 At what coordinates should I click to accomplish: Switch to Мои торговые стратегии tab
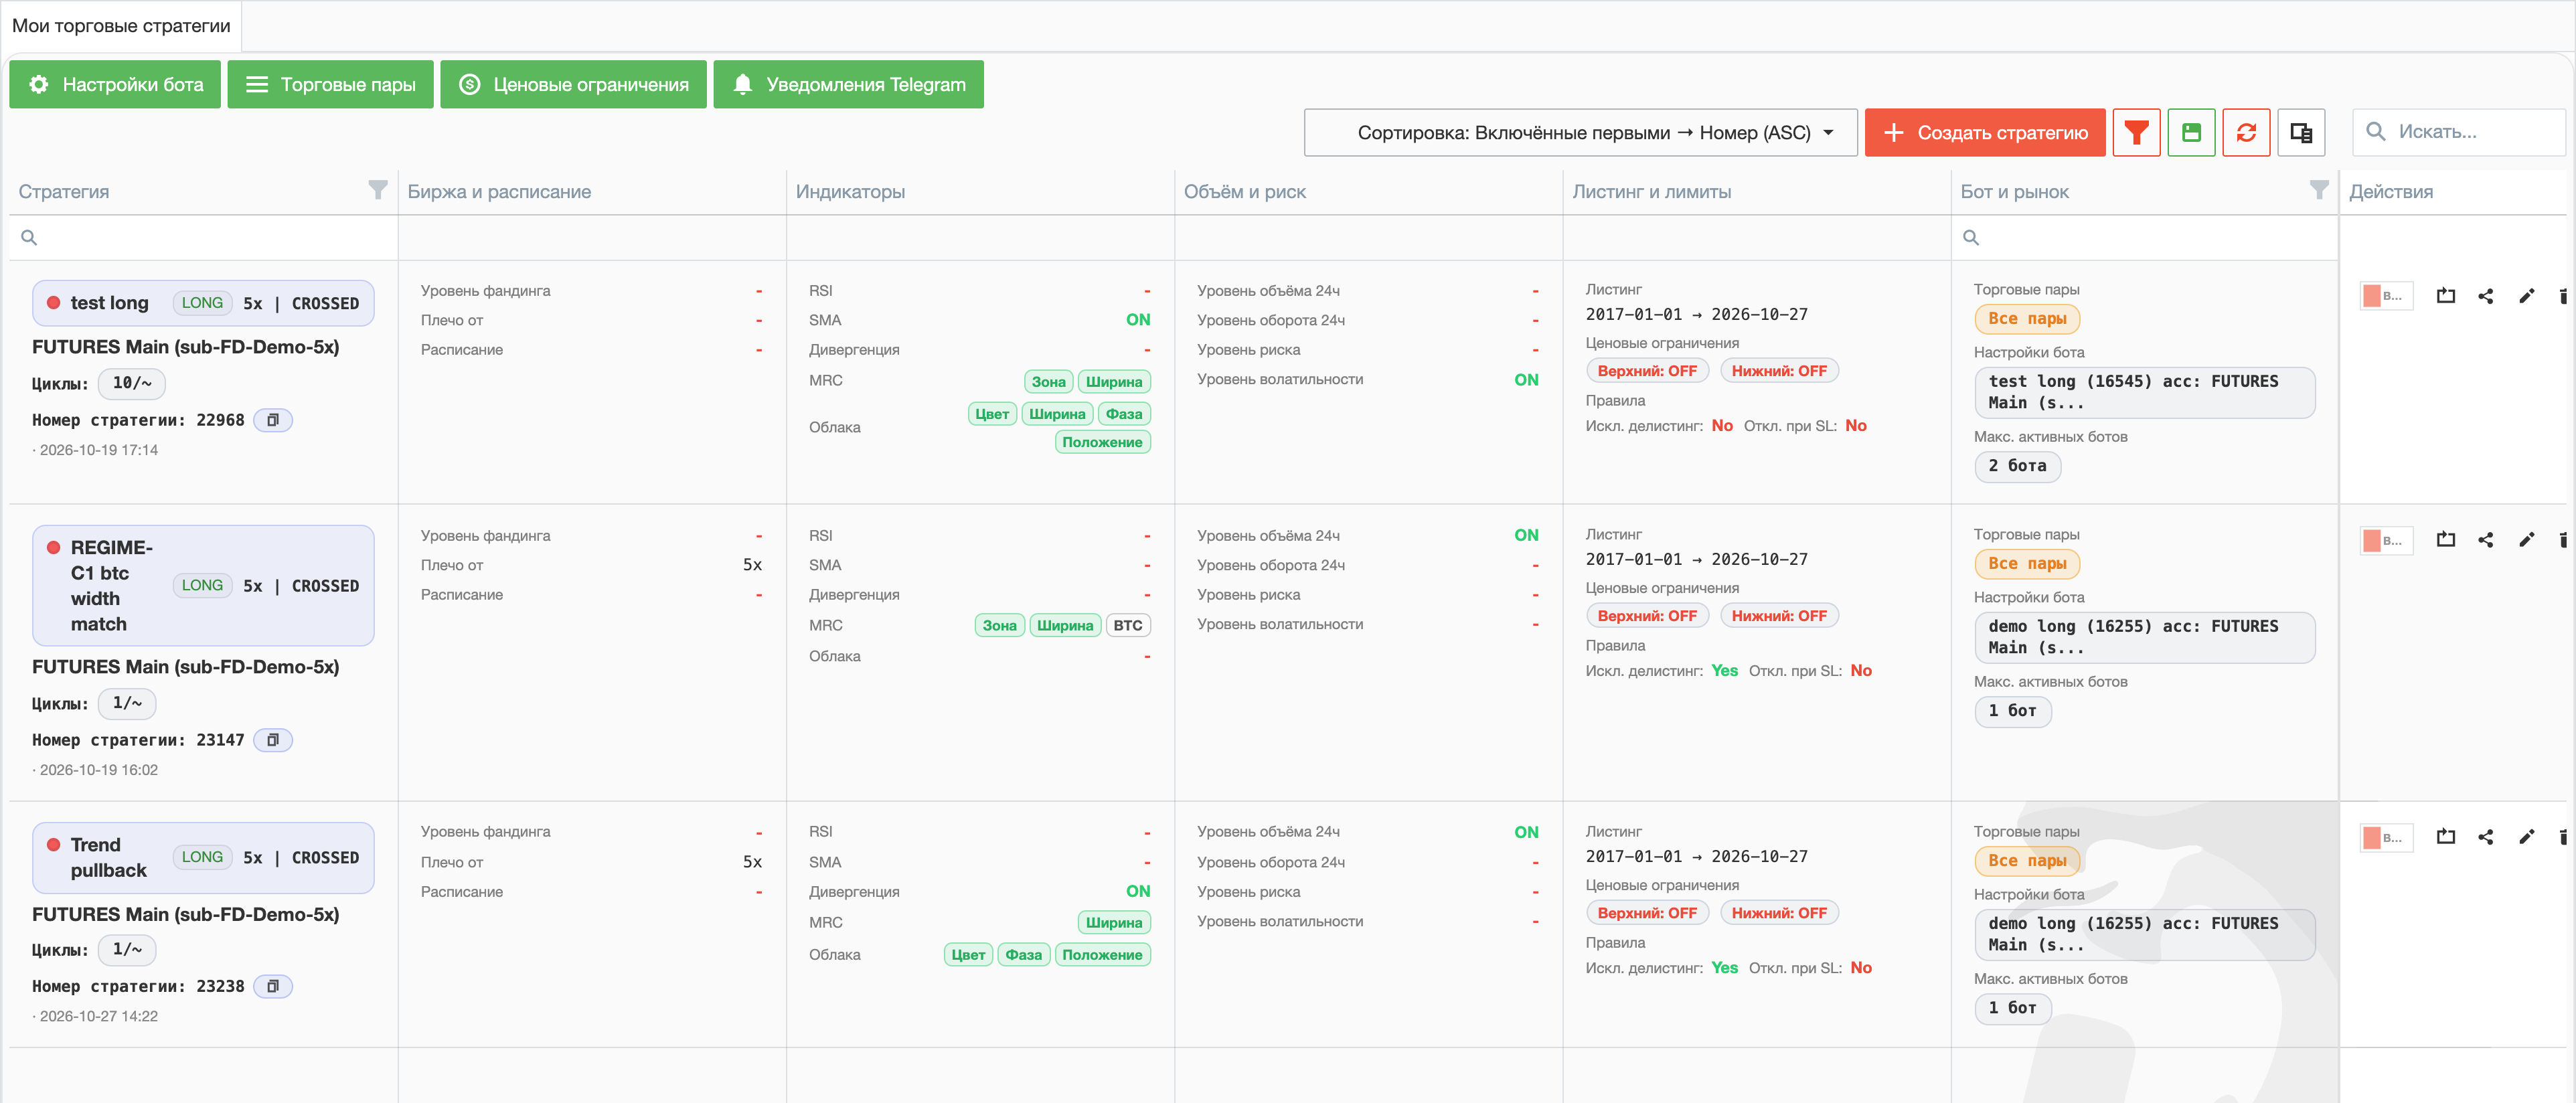(x=121, y=26)
